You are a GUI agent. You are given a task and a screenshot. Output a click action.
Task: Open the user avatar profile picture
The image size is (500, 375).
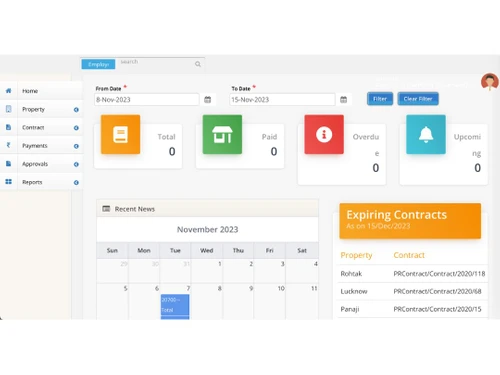coord(490,82)
